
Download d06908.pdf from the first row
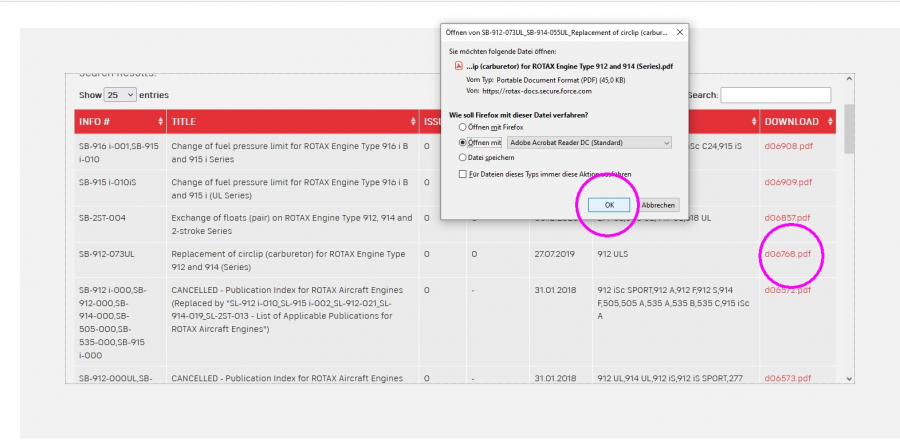(x=788, y=146)
